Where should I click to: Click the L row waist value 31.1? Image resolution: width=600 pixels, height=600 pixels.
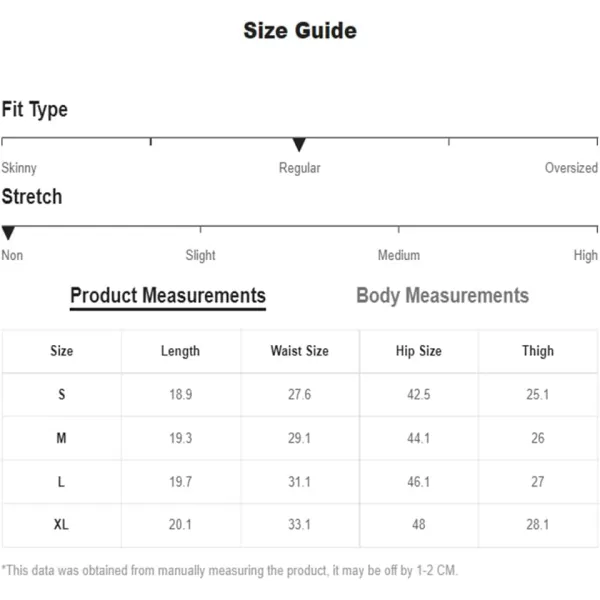coord(300,481)
